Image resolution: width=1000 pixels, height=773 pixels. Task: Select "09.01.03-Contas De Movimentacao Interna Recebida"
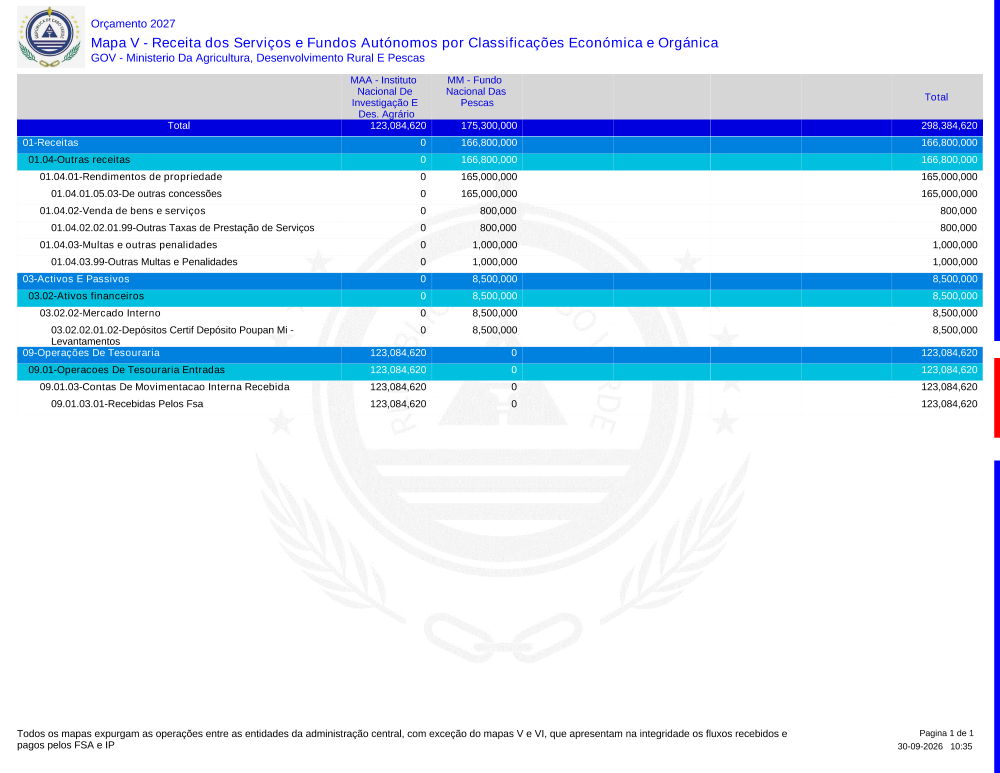coord(165,387)
